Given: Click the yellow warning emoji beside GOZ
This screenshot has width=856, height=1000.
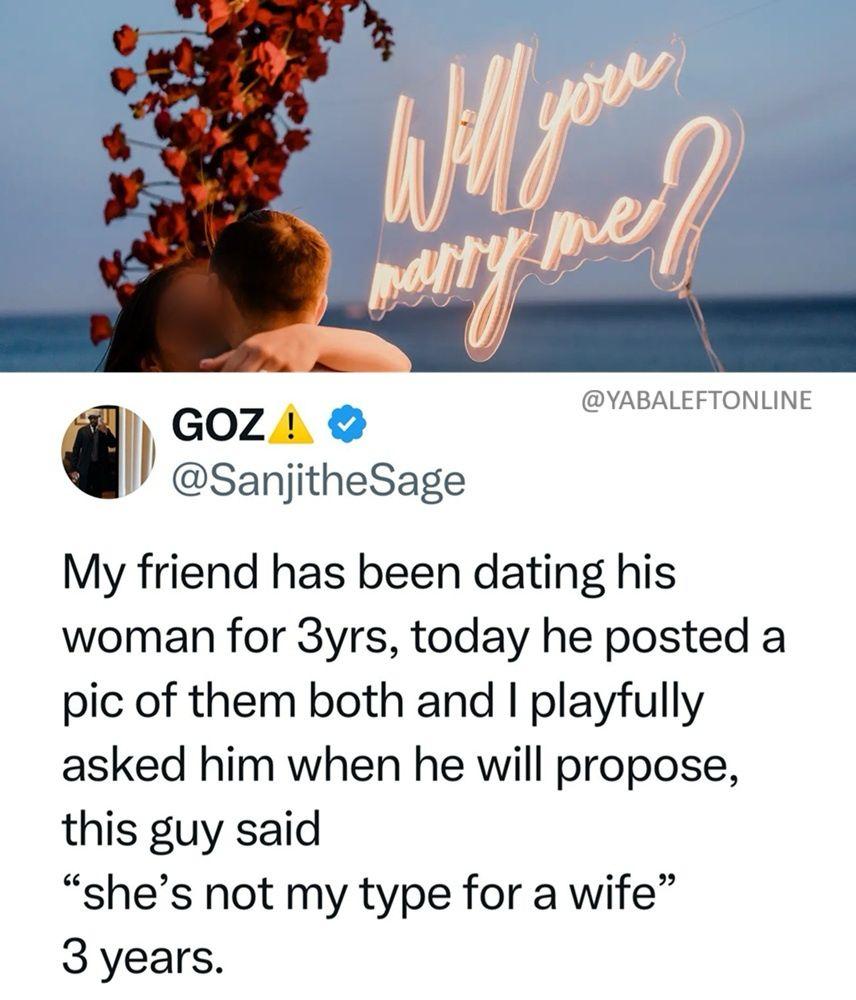Looking at the screenshot, I should 290,424.
